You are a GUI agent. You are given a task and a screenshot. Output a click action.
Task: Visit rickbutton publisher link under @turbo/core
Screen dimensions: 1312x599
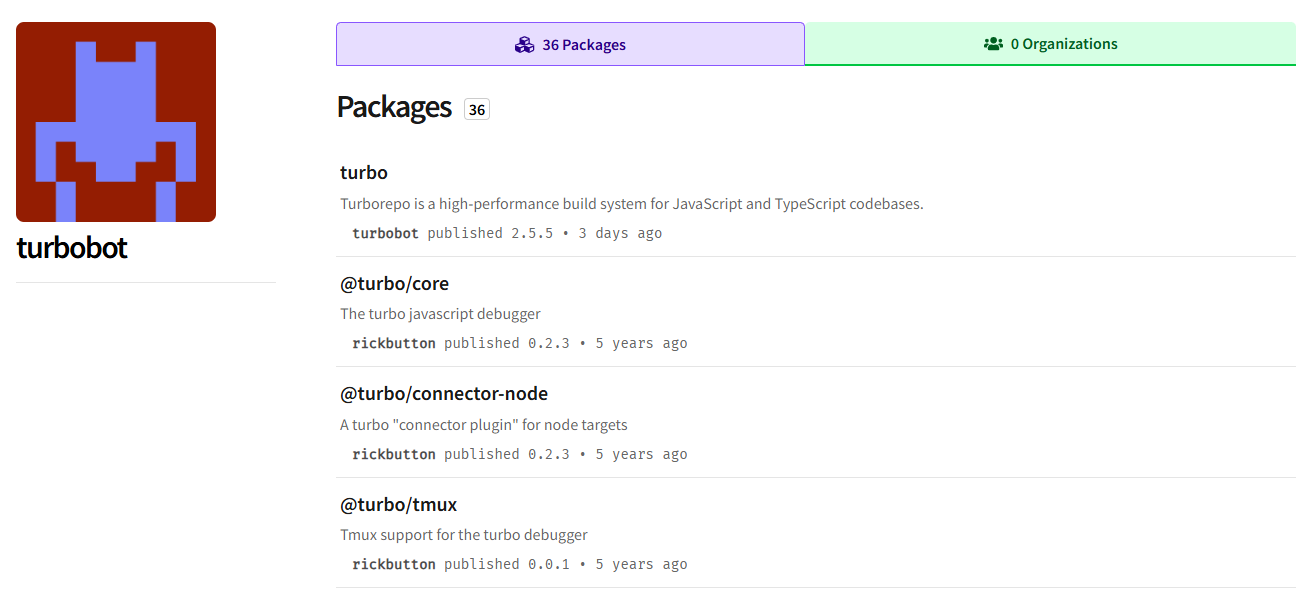394,343
